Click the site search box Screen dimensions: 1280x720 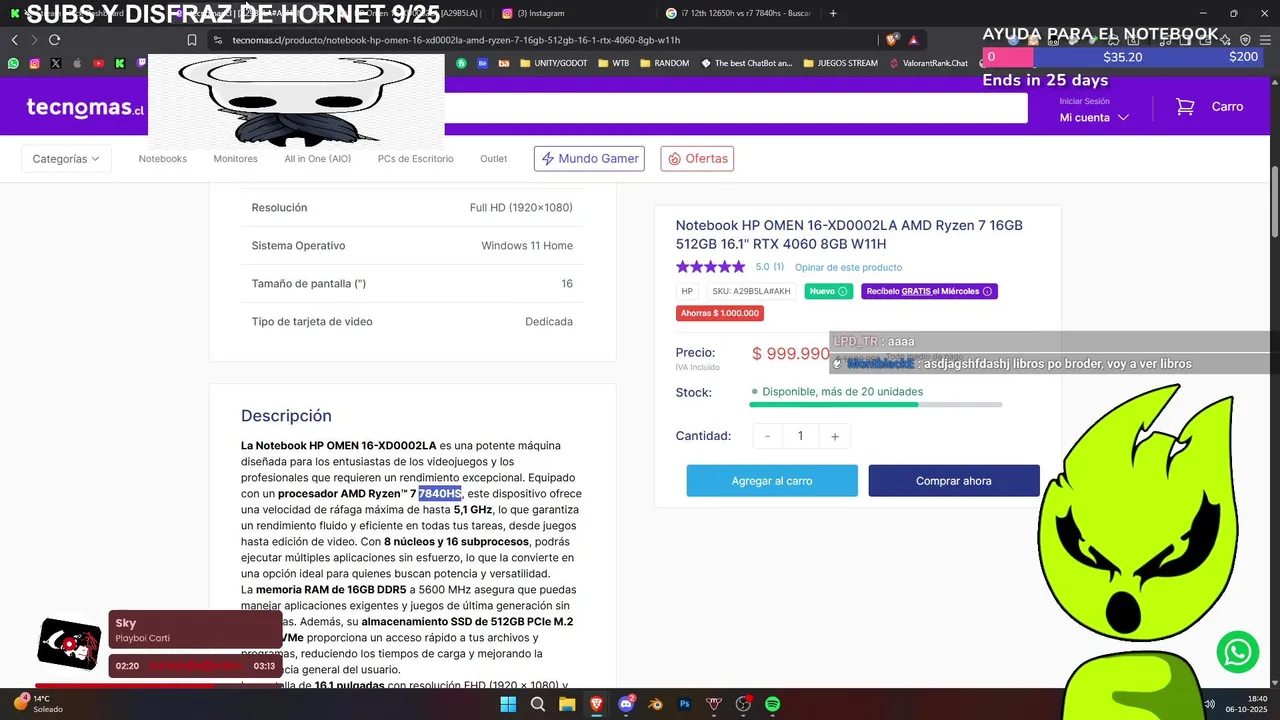(x=736, y=107)
